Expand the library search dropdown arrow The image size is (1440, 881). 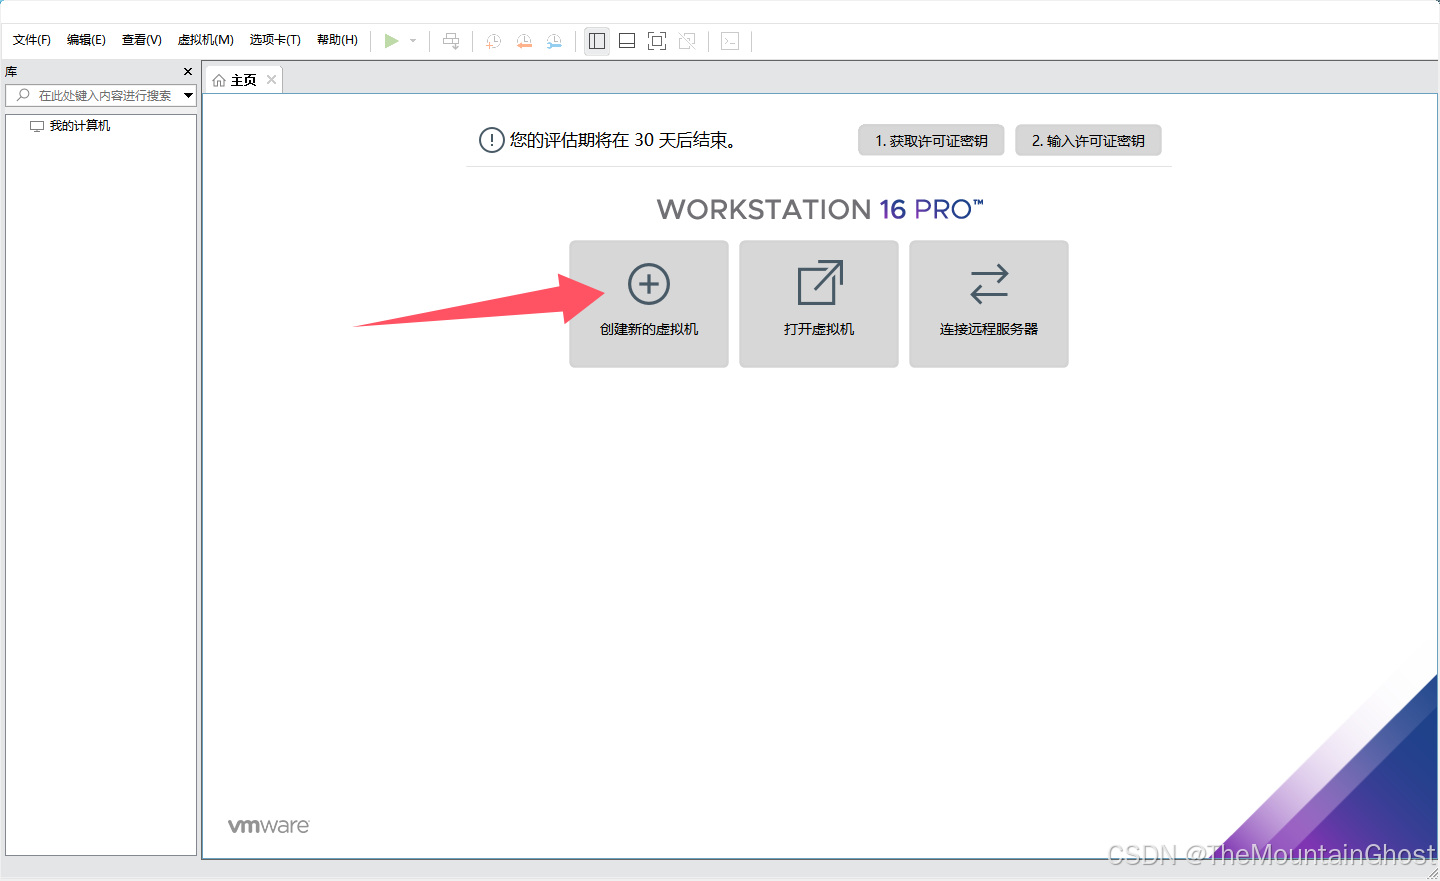pos(188,95)
